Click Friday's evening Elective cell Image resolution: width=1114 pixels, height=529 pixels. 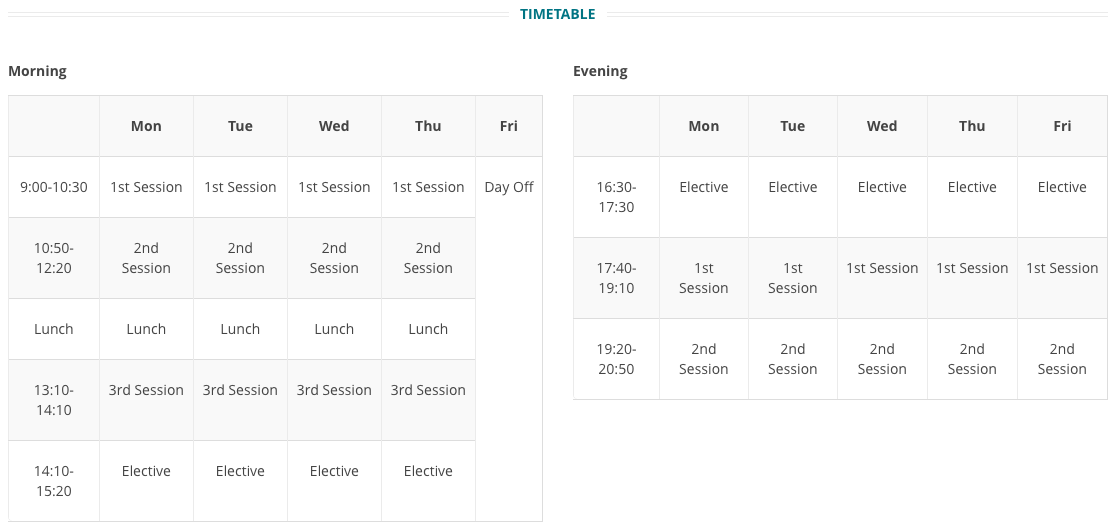click(x=1062, y=187)
